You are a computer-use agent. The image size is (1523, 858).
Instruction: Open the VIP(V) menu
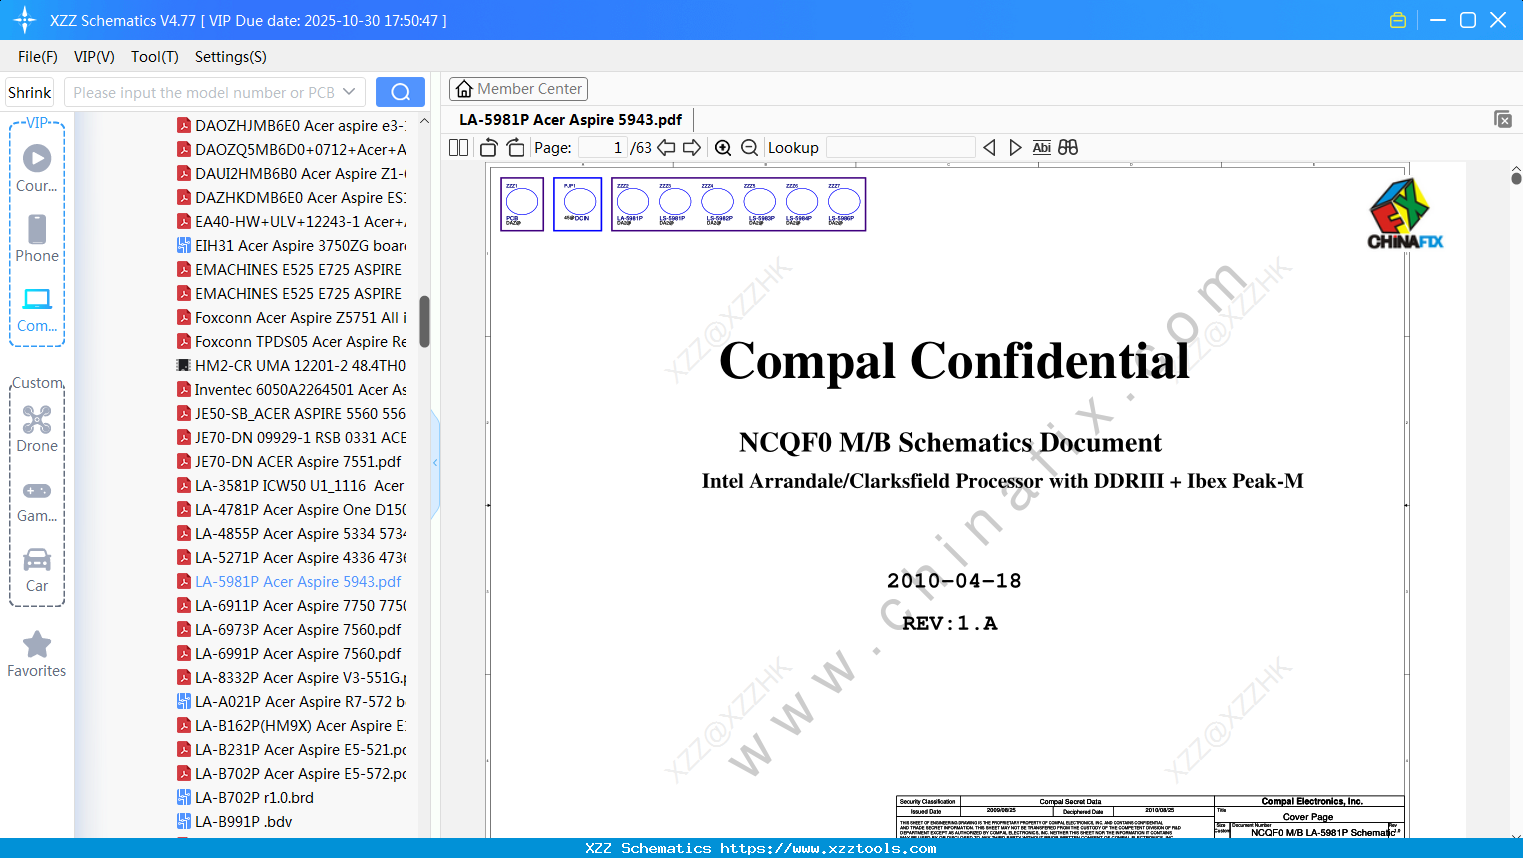point(94,57)
